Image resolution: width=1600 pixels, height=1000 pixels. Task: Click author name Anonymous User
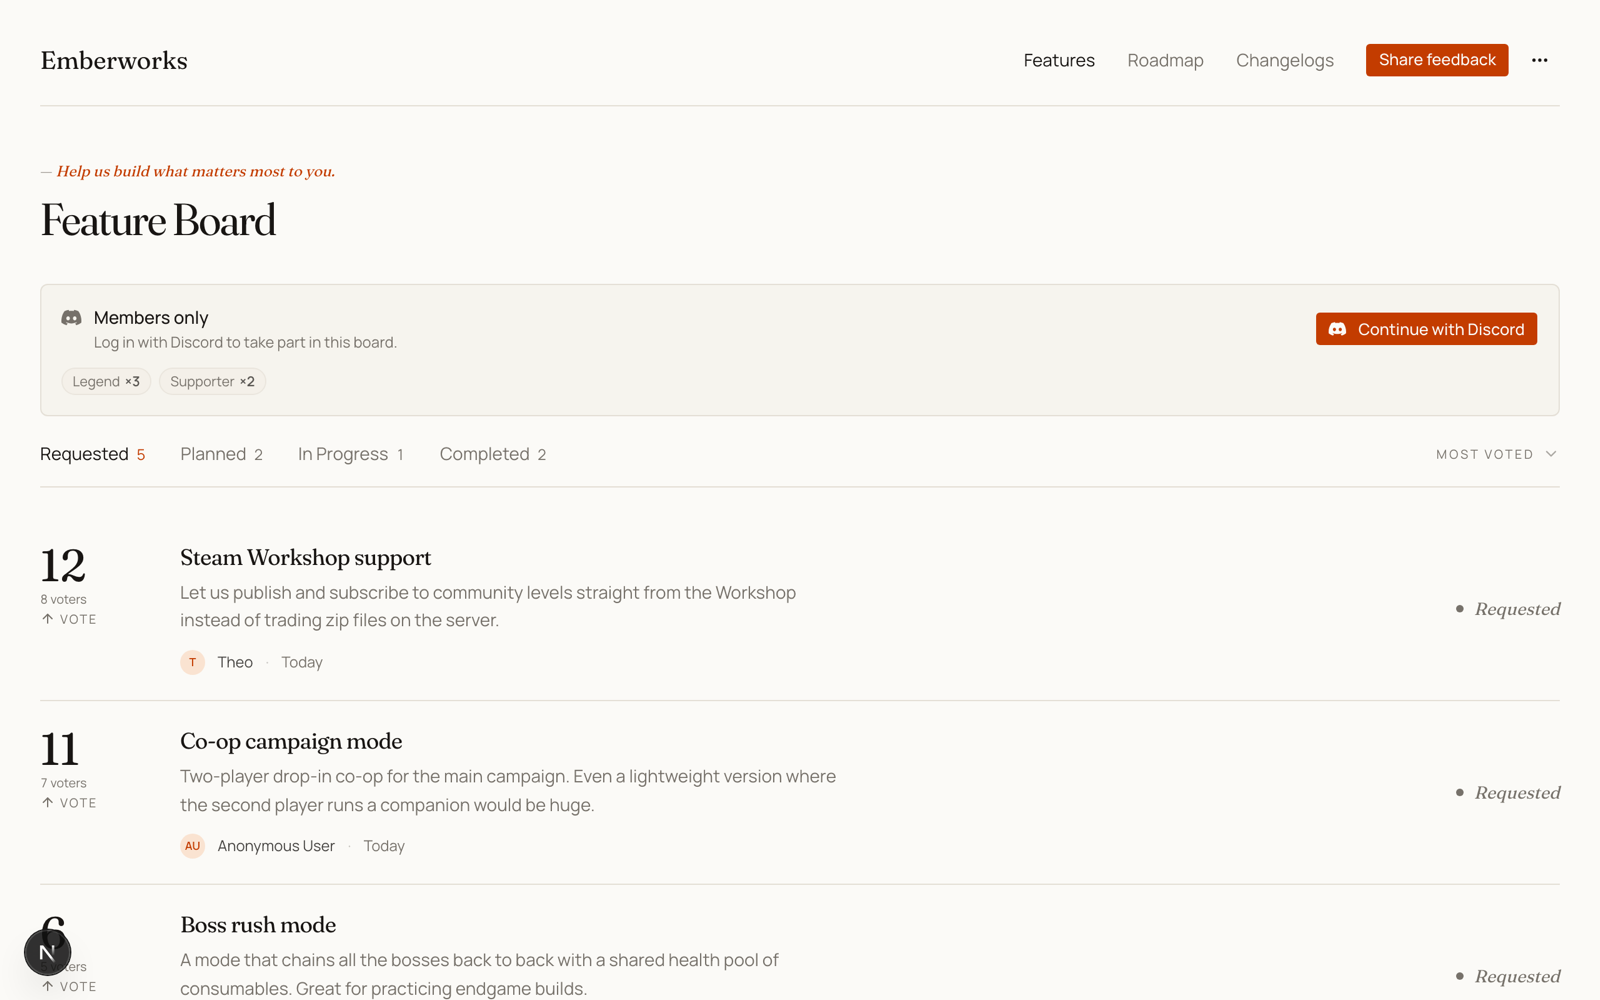click(276, 846)
